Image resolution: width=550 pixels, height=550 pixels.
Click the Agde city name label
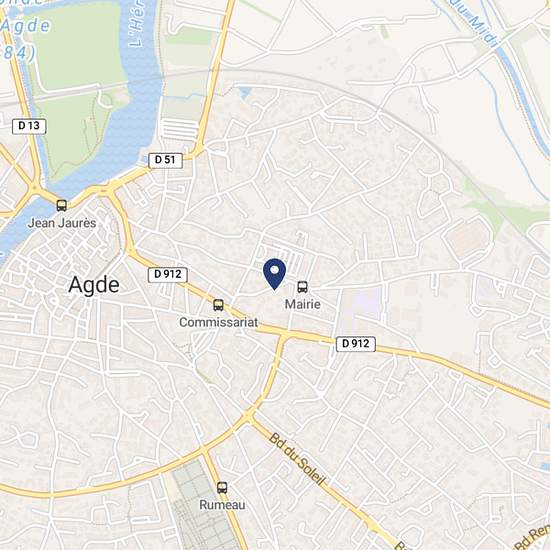click(94, 285)
